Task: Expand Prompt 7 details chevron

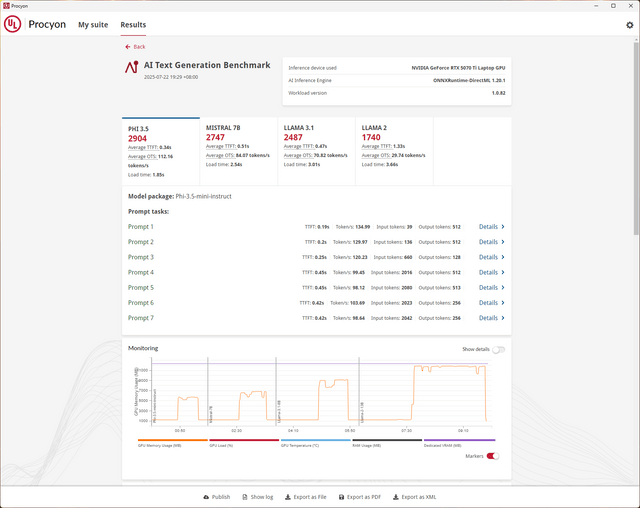Action: [x=503, y=318]
